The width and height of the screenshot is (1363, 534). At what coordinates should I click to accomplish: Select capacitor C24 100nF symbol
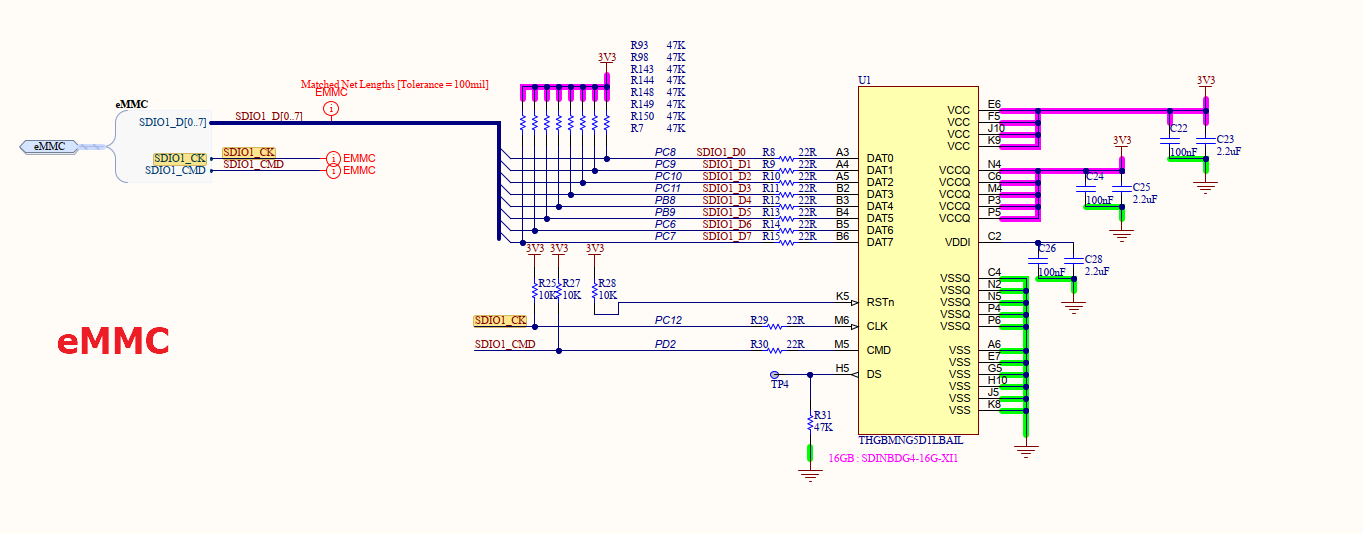[x=1086, y=188]
